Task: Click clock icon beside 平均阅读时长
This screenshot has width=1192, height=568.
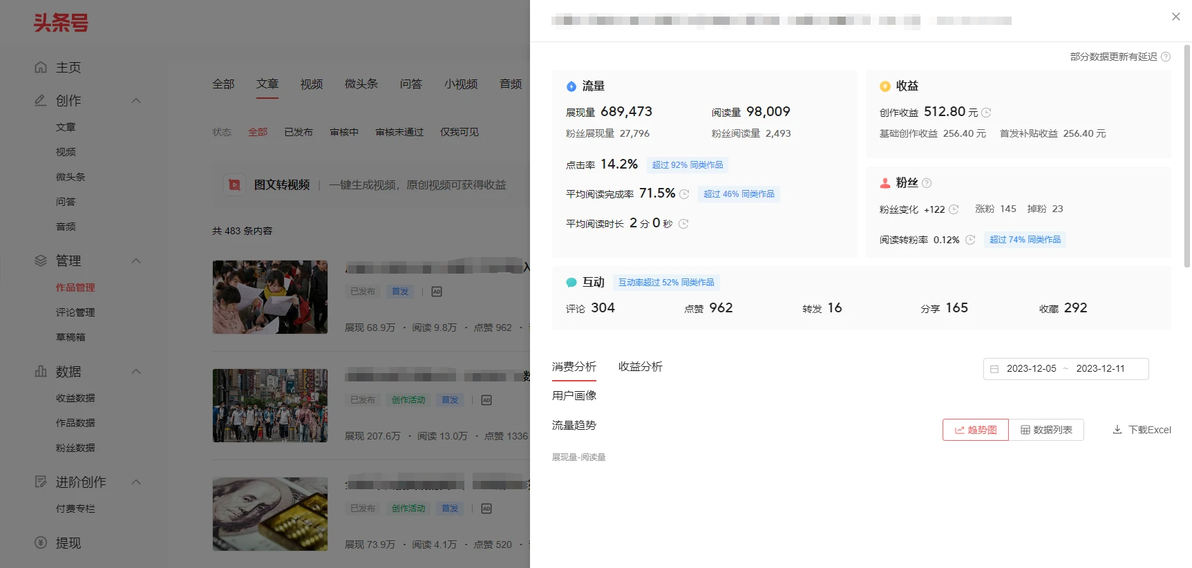Action: click(683, 224)
